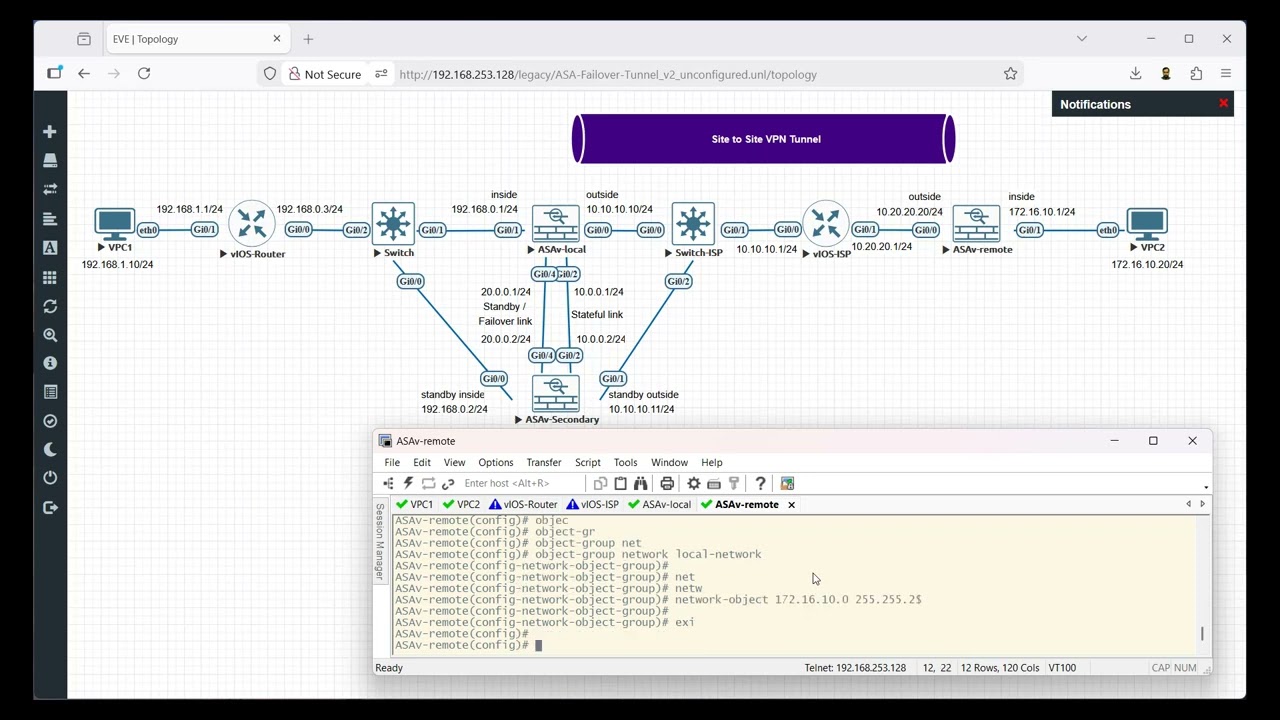Click the tab scroll right arrow in SecureCRT
Viewport: 1280px width, 720px height.
point(1202,505)
